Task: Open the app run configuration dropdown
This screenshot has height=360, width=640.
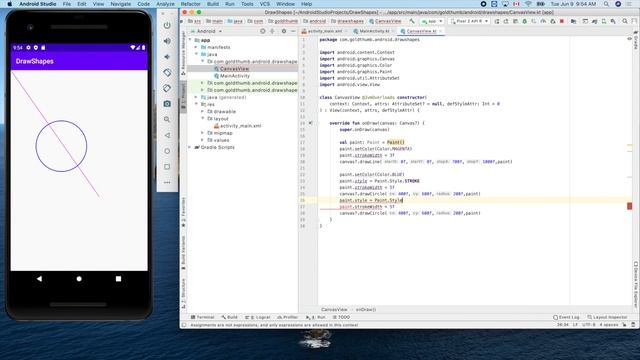Action: click(432, 21)
